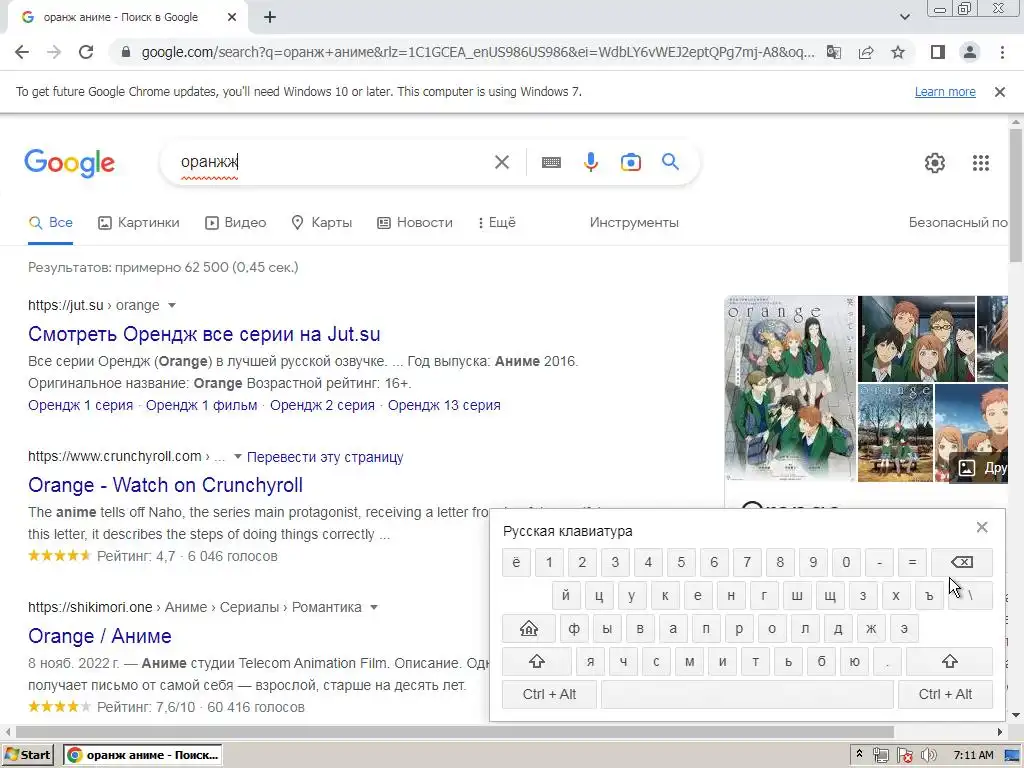Viewport: 1024px width, 768px height.
Task: Tap the й key on virtual keyboard
Action: (x=566, y=596)
